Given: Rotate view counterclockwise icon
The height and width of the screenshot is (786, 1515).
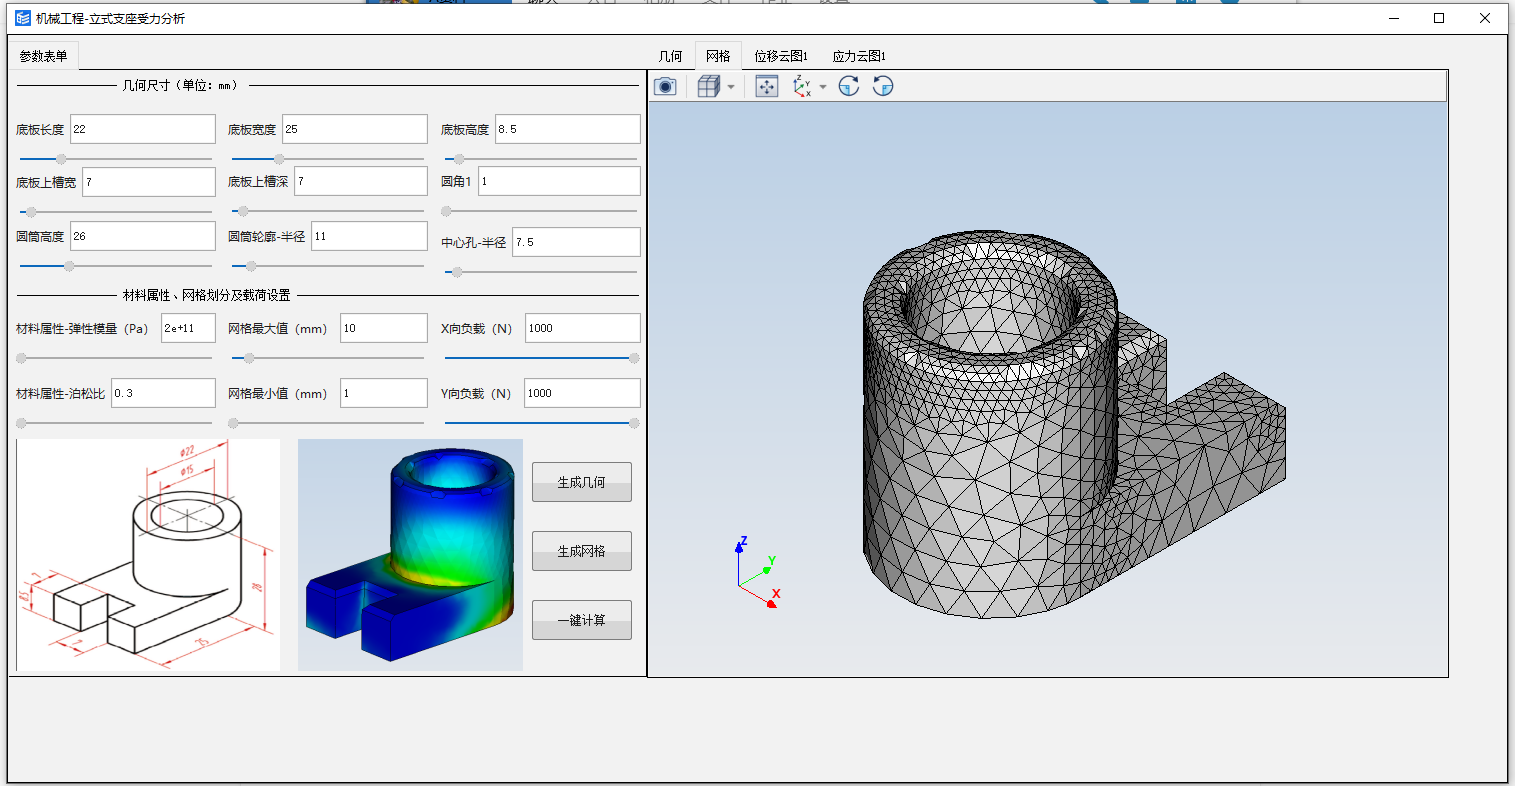Looking at the screenshot, I should [x=883, y=87].
